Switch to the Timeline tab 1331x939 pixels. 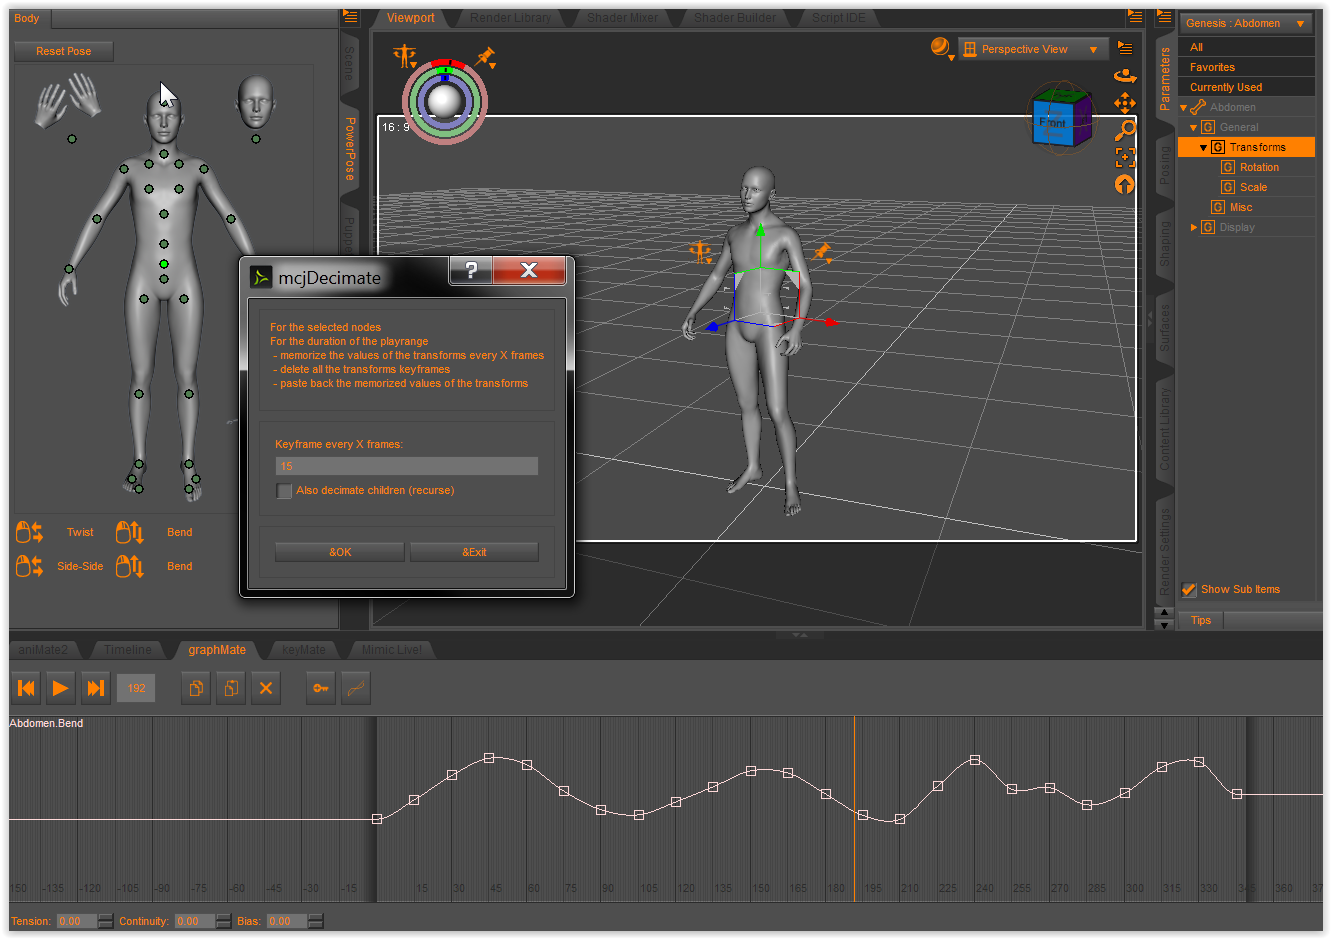(x=128, y=649)
